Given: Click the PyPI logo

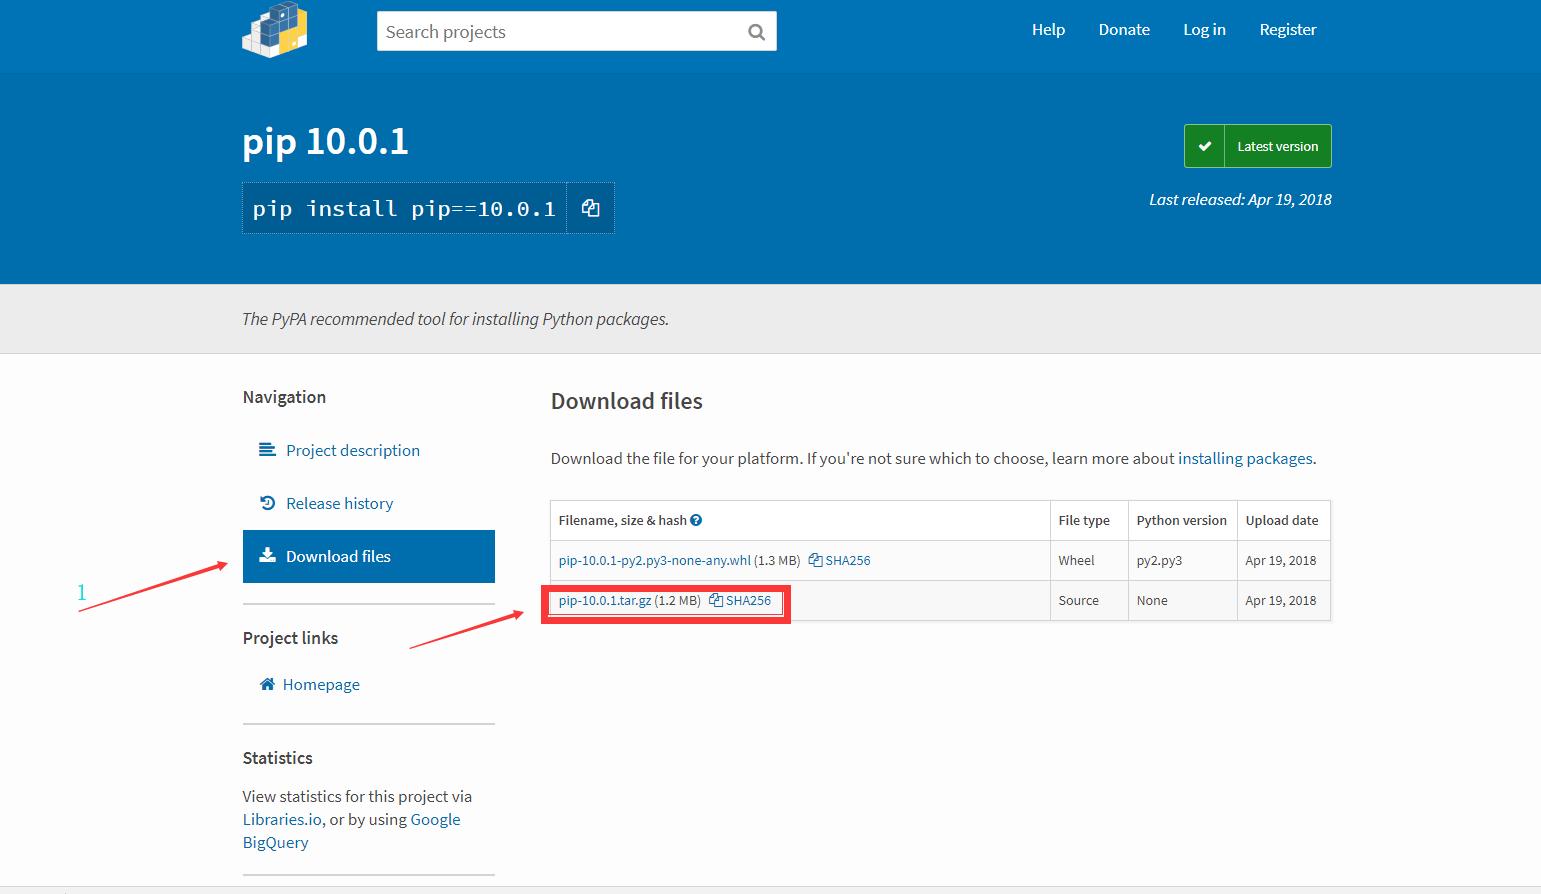Looking at the screenshot, I should pos(275,30).
